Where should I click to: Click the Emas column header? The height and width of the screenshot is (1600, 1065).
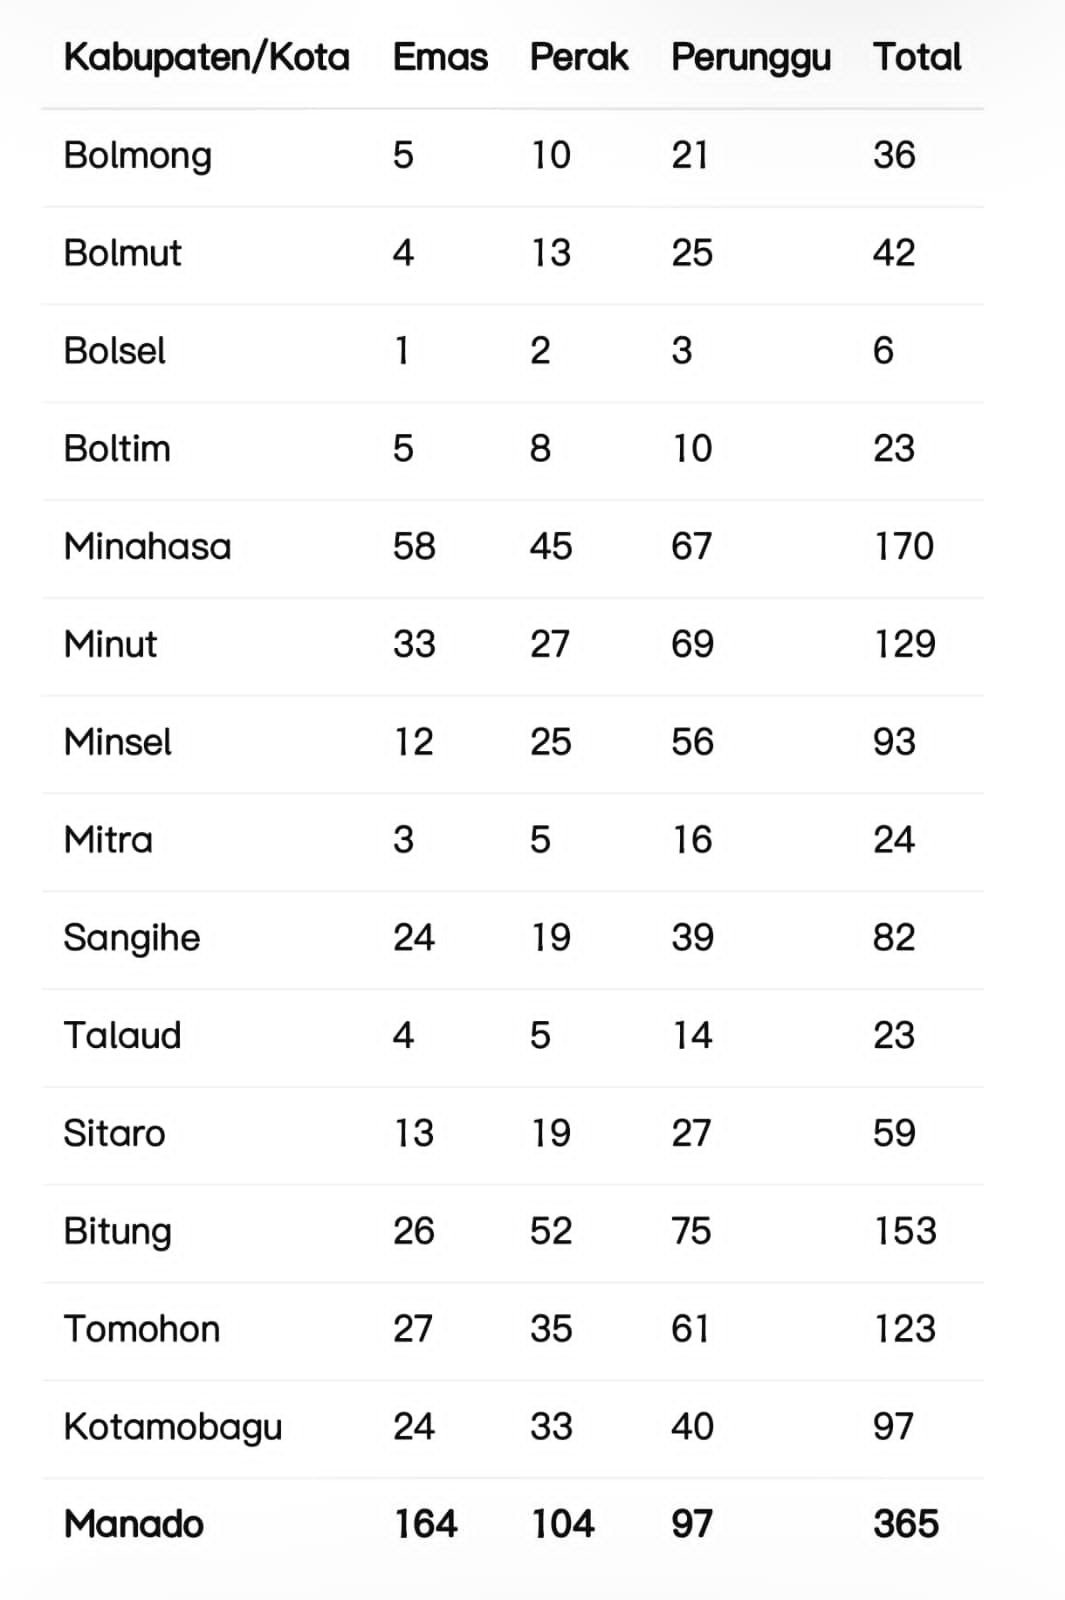[440, 58]
